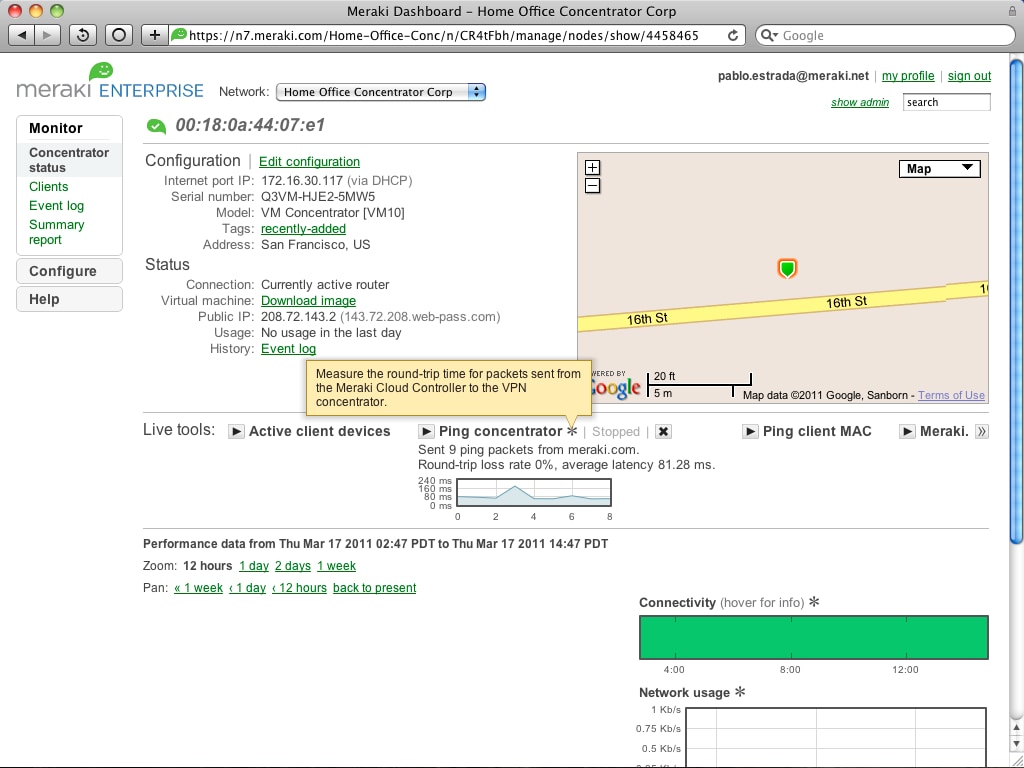Start the Active client devices live tool

236,432
